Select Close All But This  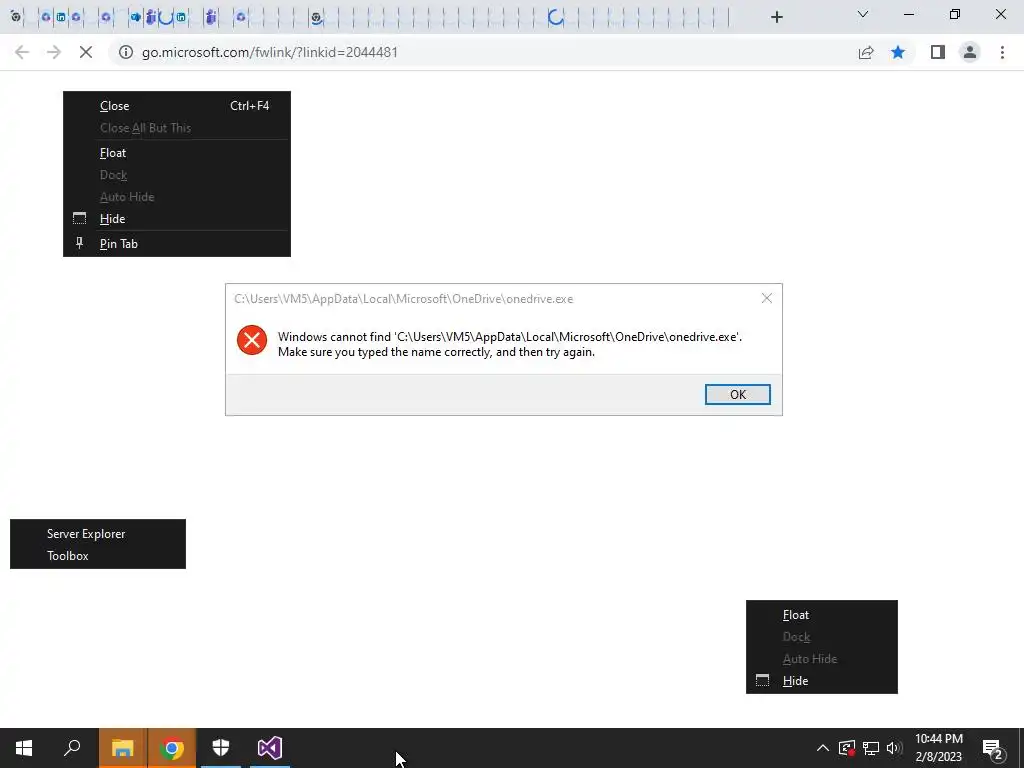click(177, 128)
